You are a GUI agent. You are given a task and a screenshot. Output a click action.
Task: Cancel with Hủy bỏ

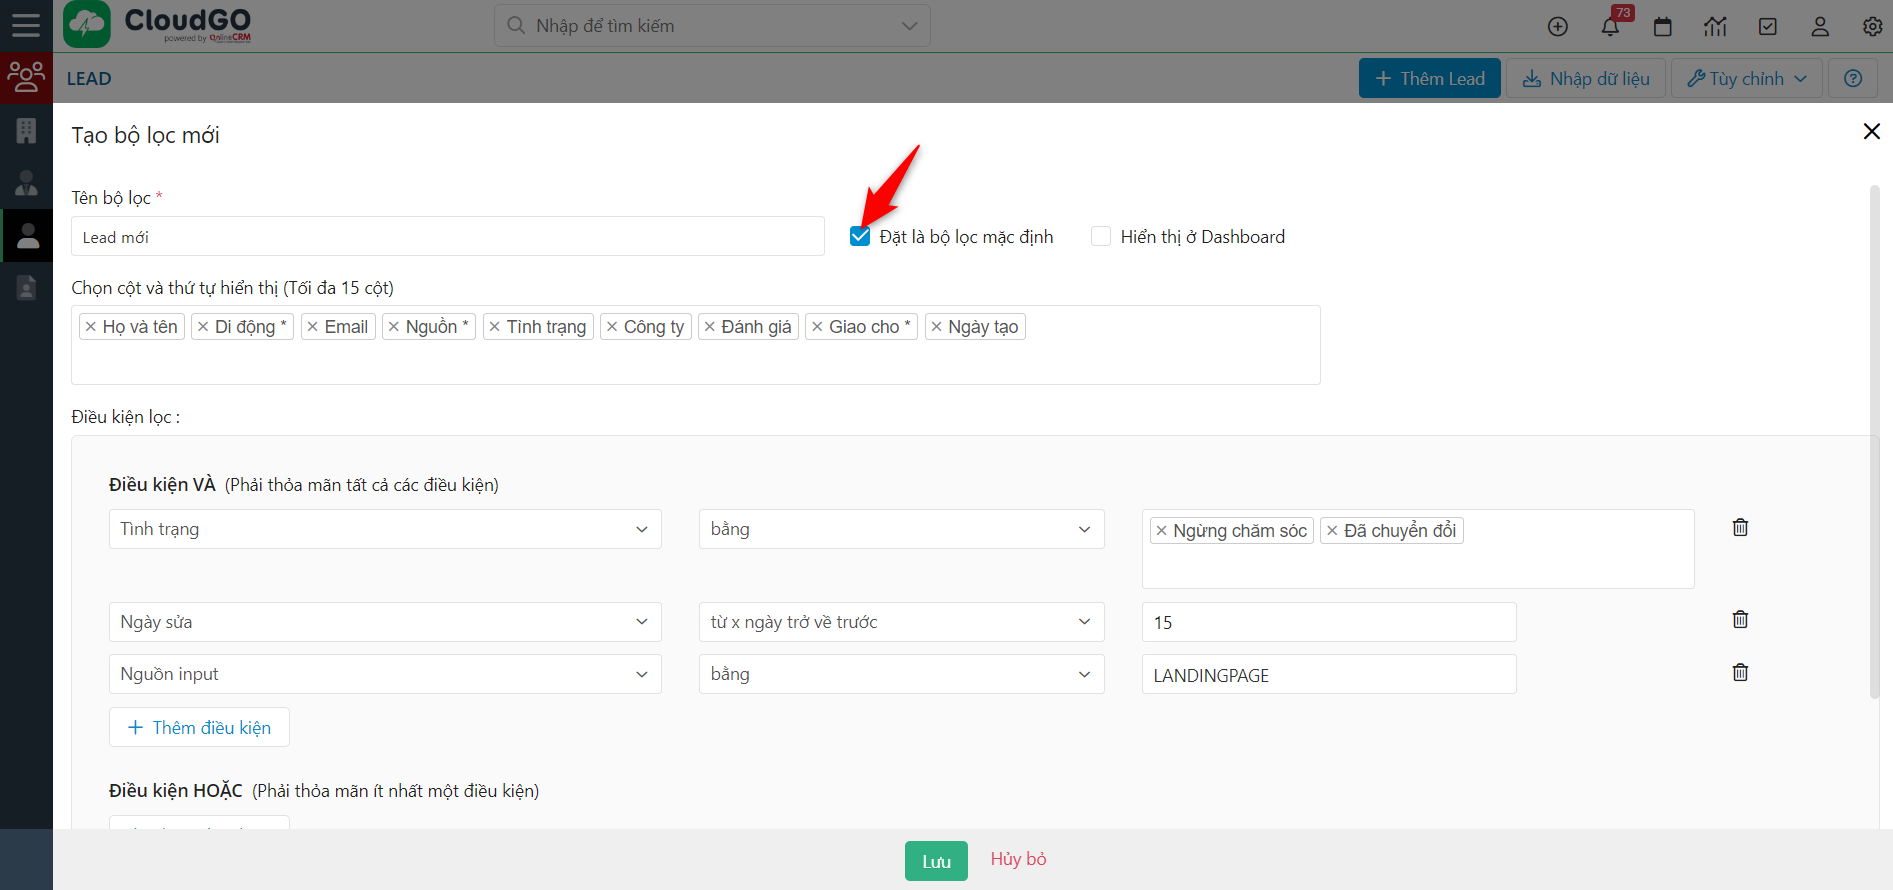1018,859
